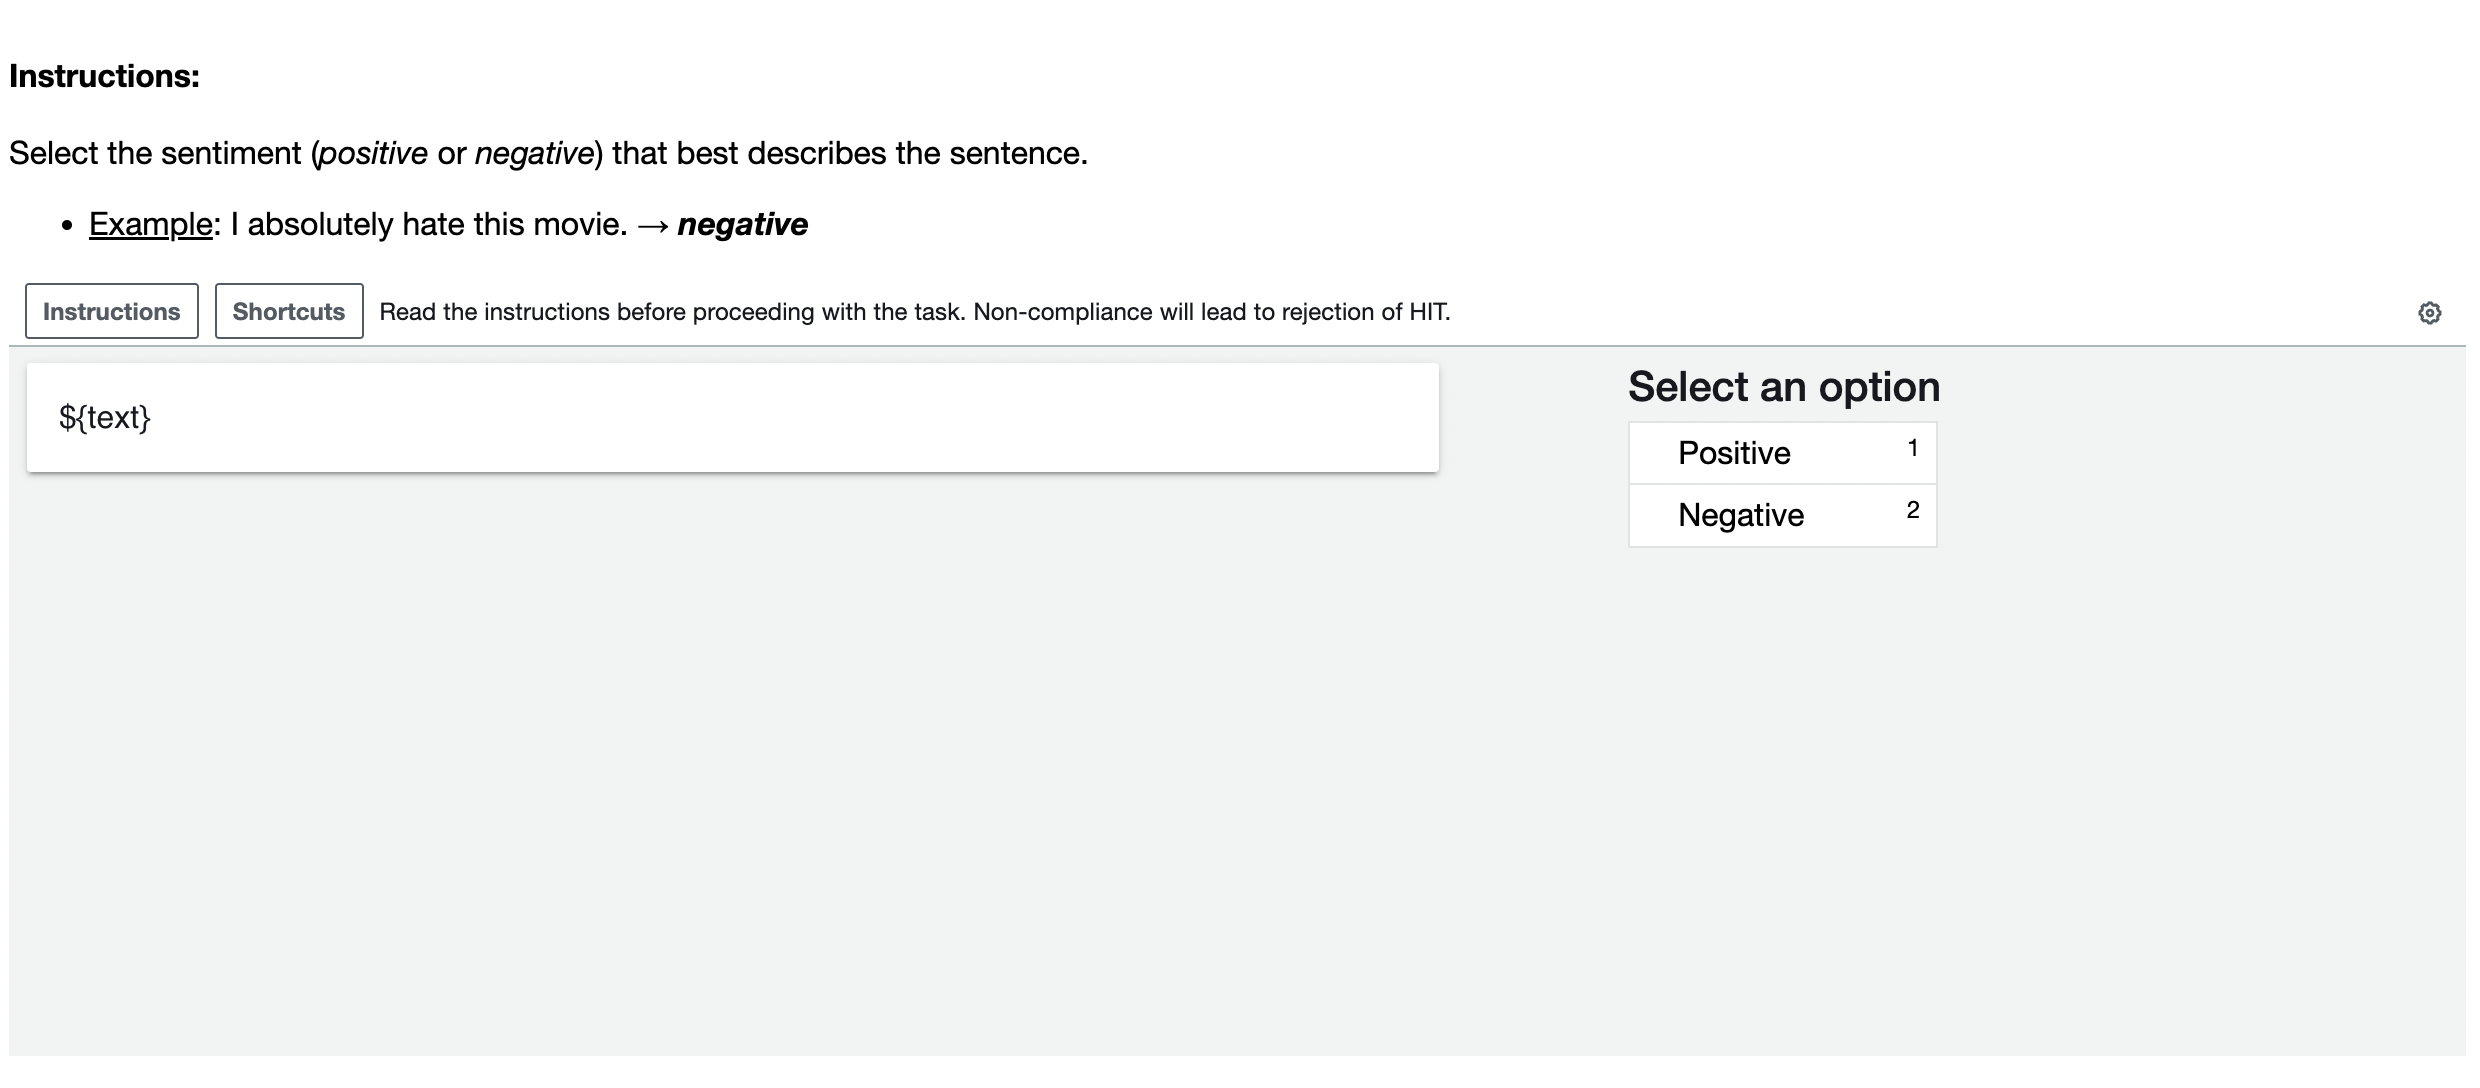Click the underlined Example word
This screenshot has width=2480, height=1088.
click(x=150, y=224)
